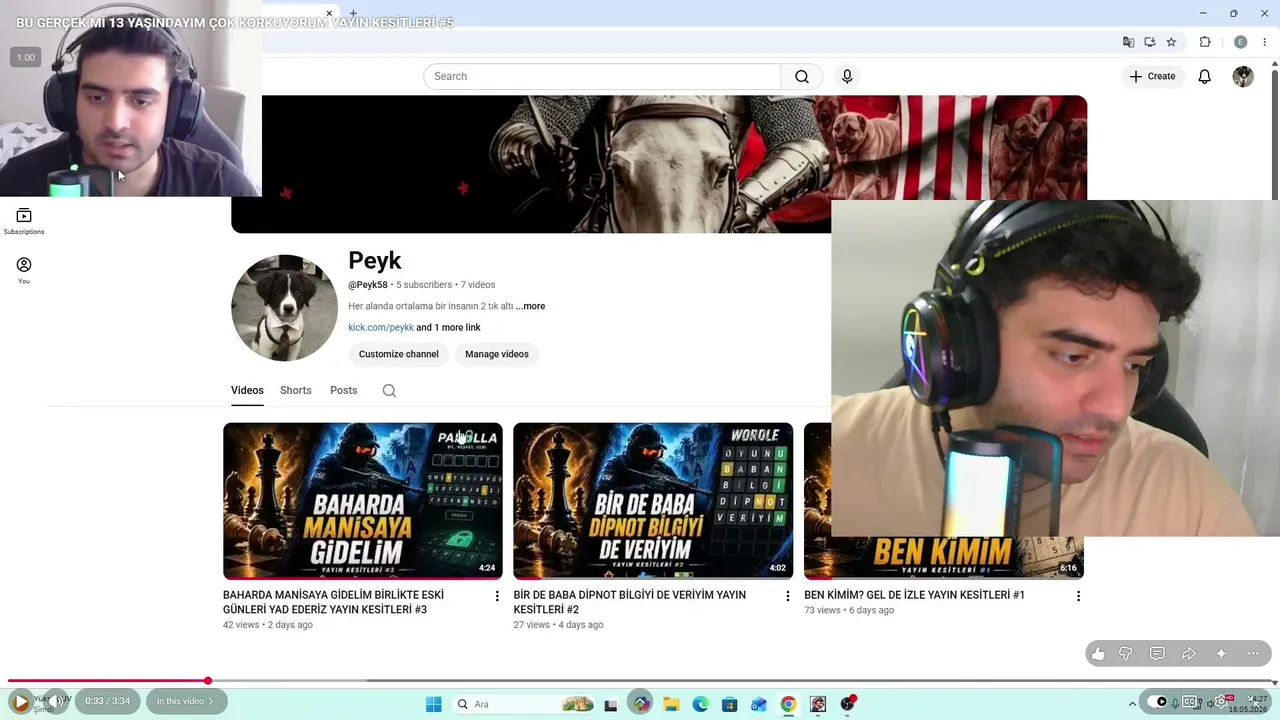Screen dimensions: 1280x720
Task: Click Manage videos
Action: [497, 354]
